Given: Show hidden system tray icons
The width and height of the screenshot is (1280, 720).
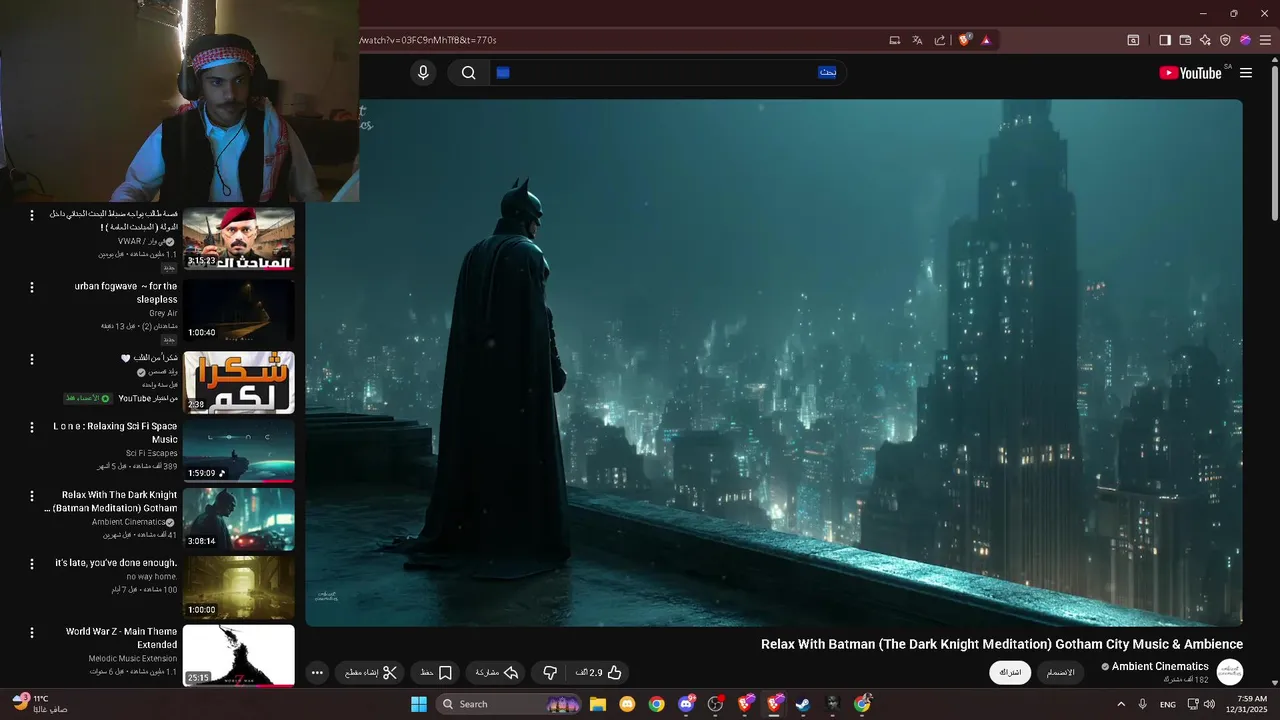Looking at the screenshot, I should [x=1121, y=704].
